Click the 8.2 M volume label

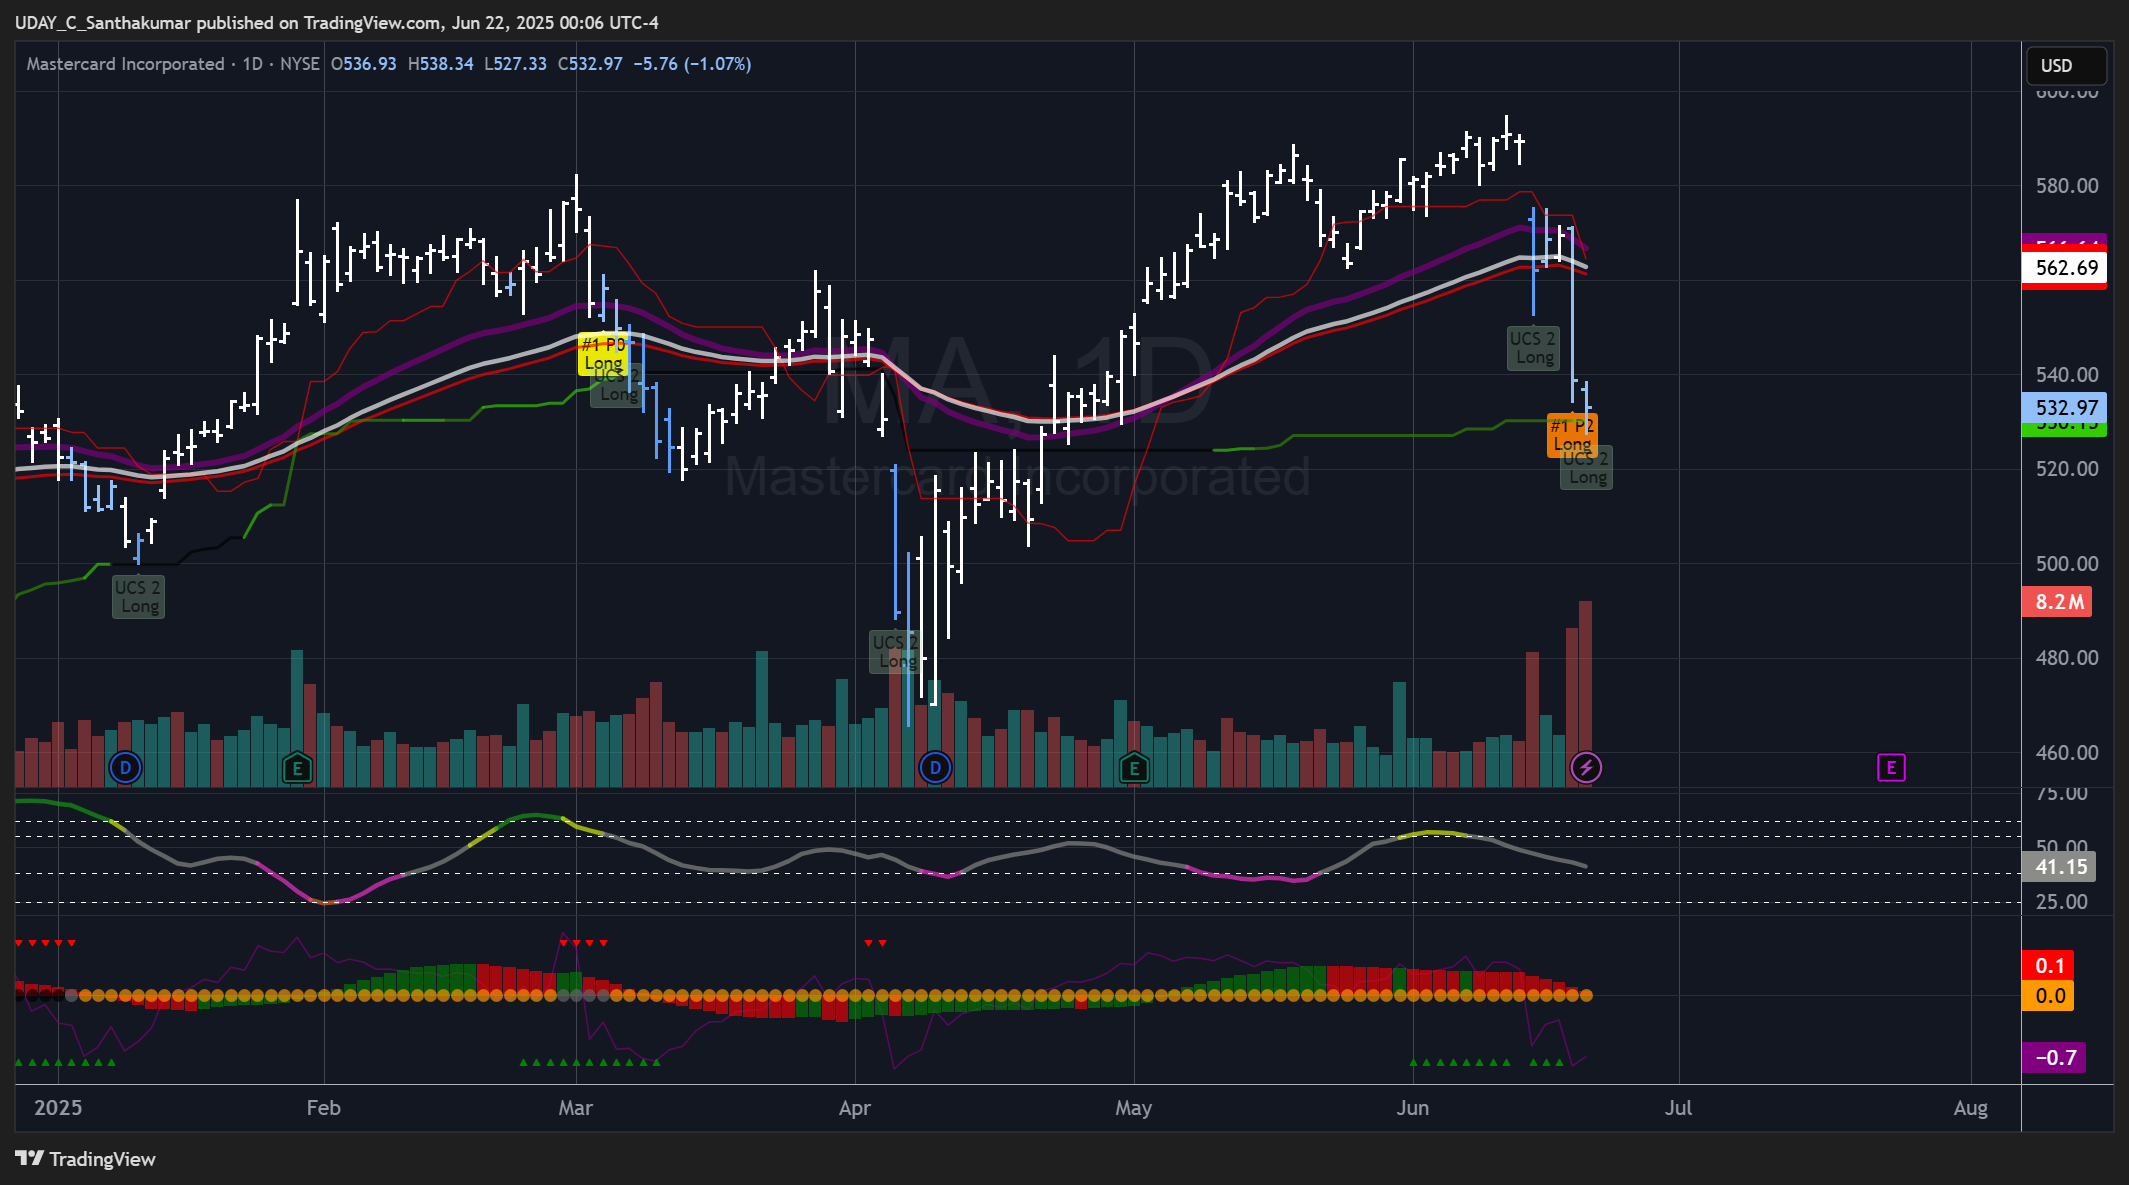click(2058, 602)
